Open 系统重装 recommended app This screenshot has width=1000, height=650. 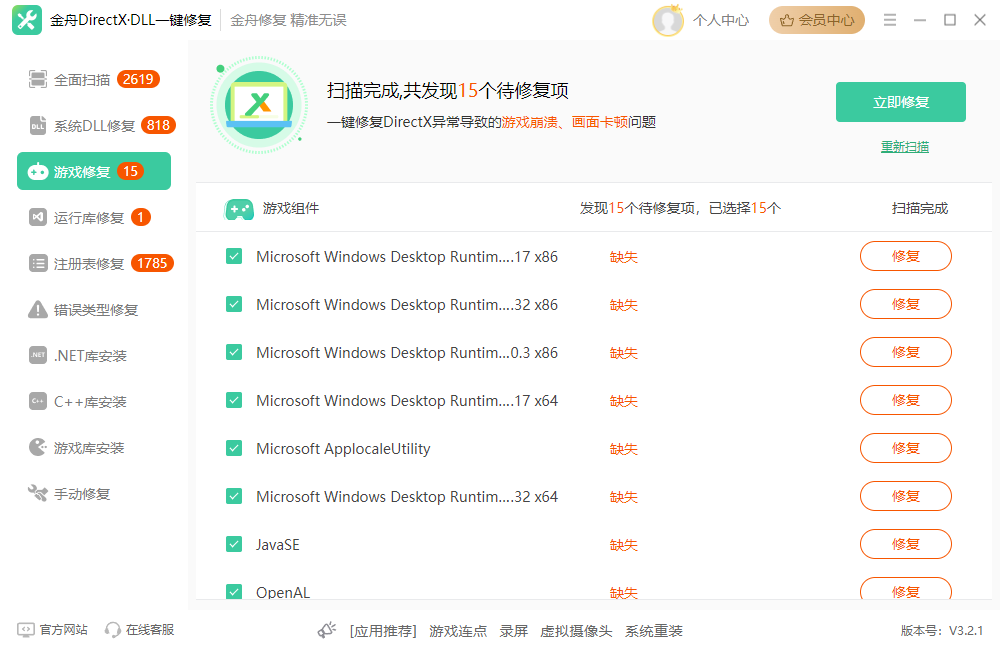click(x=654, y=631)
